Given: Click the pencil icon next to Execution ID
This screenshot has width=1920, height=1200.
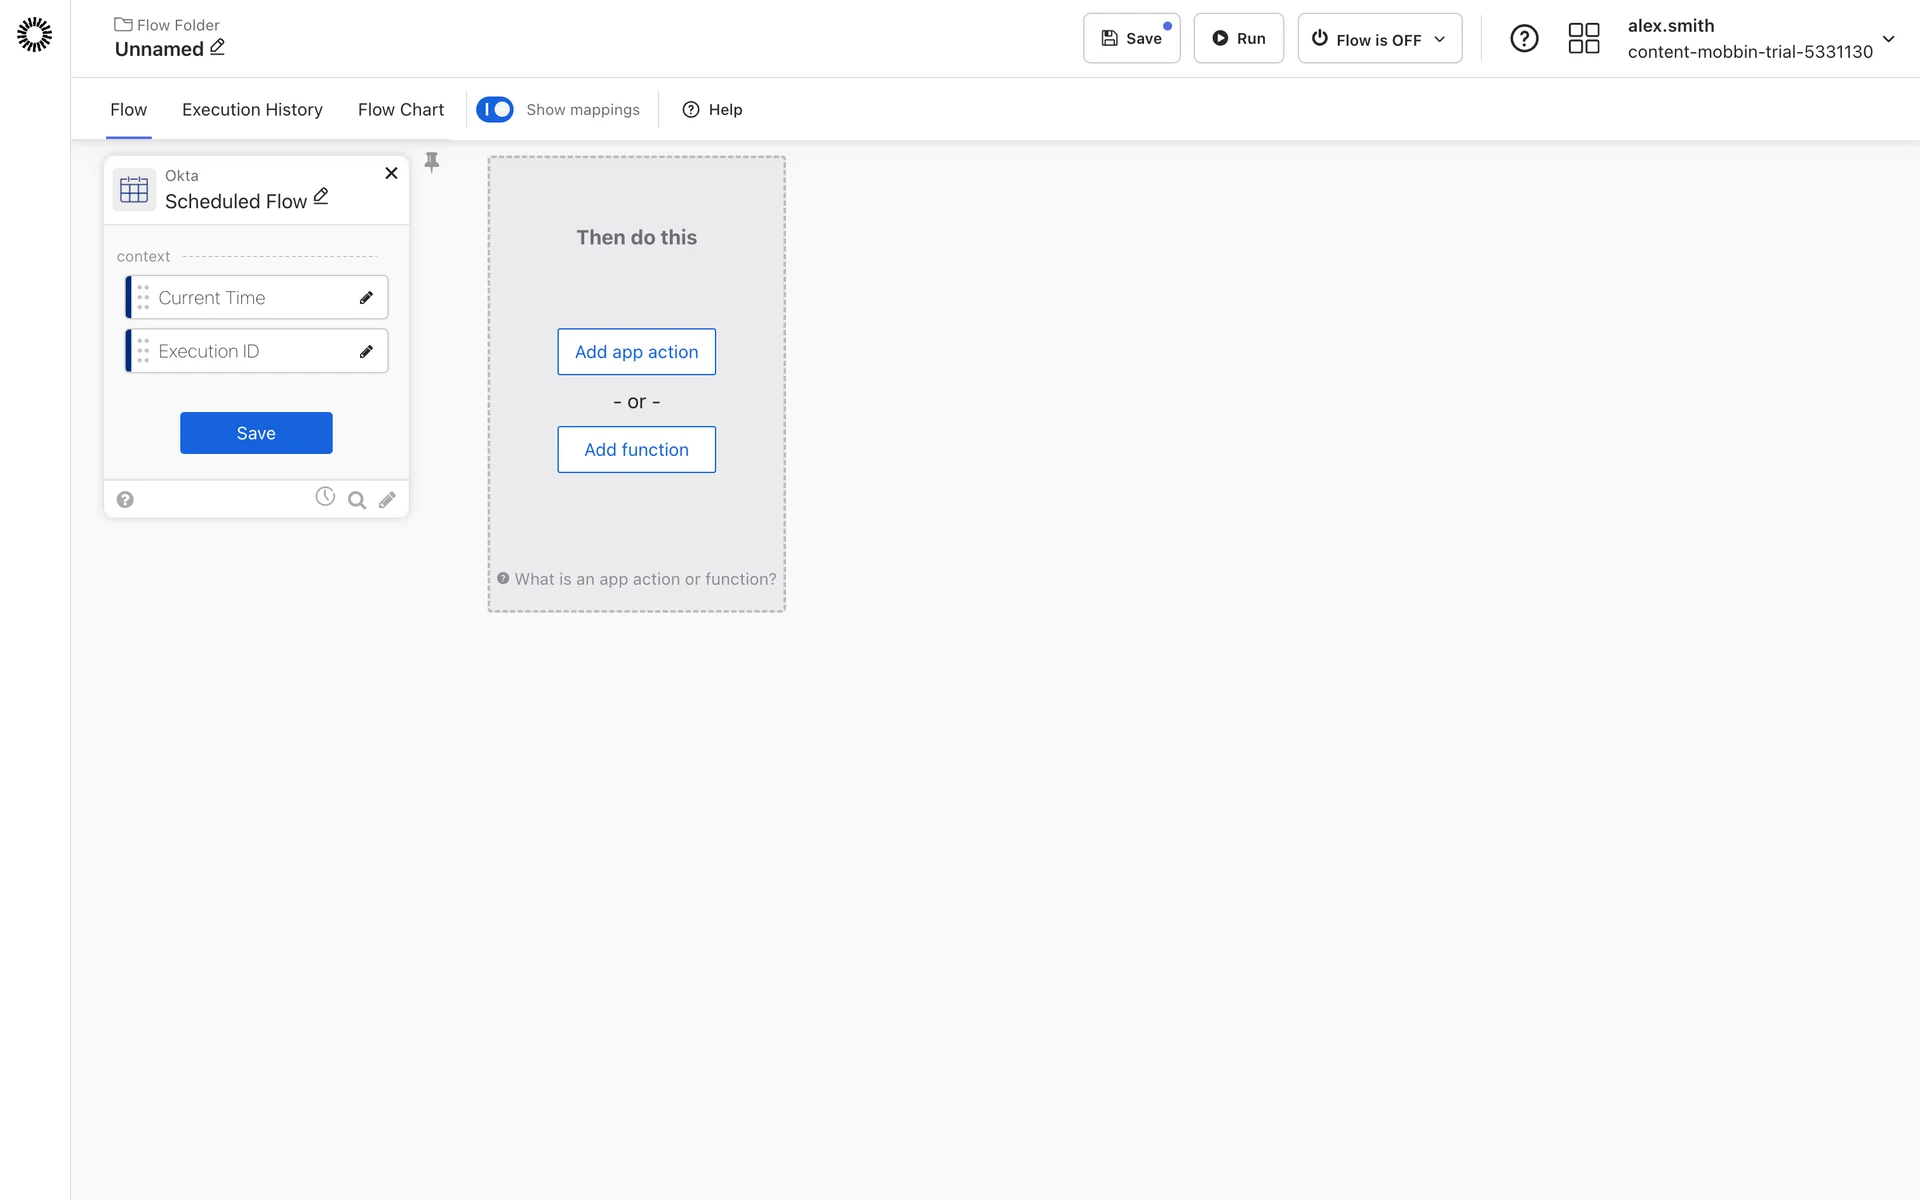Looking at the screenshot, I should tap(366, 352).
